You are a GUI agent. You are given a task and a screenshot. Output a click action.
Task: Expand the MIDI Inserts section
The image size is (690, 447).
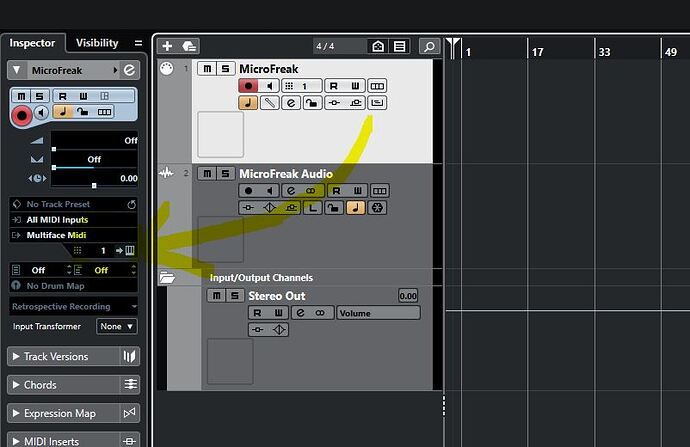click(16, 441)
